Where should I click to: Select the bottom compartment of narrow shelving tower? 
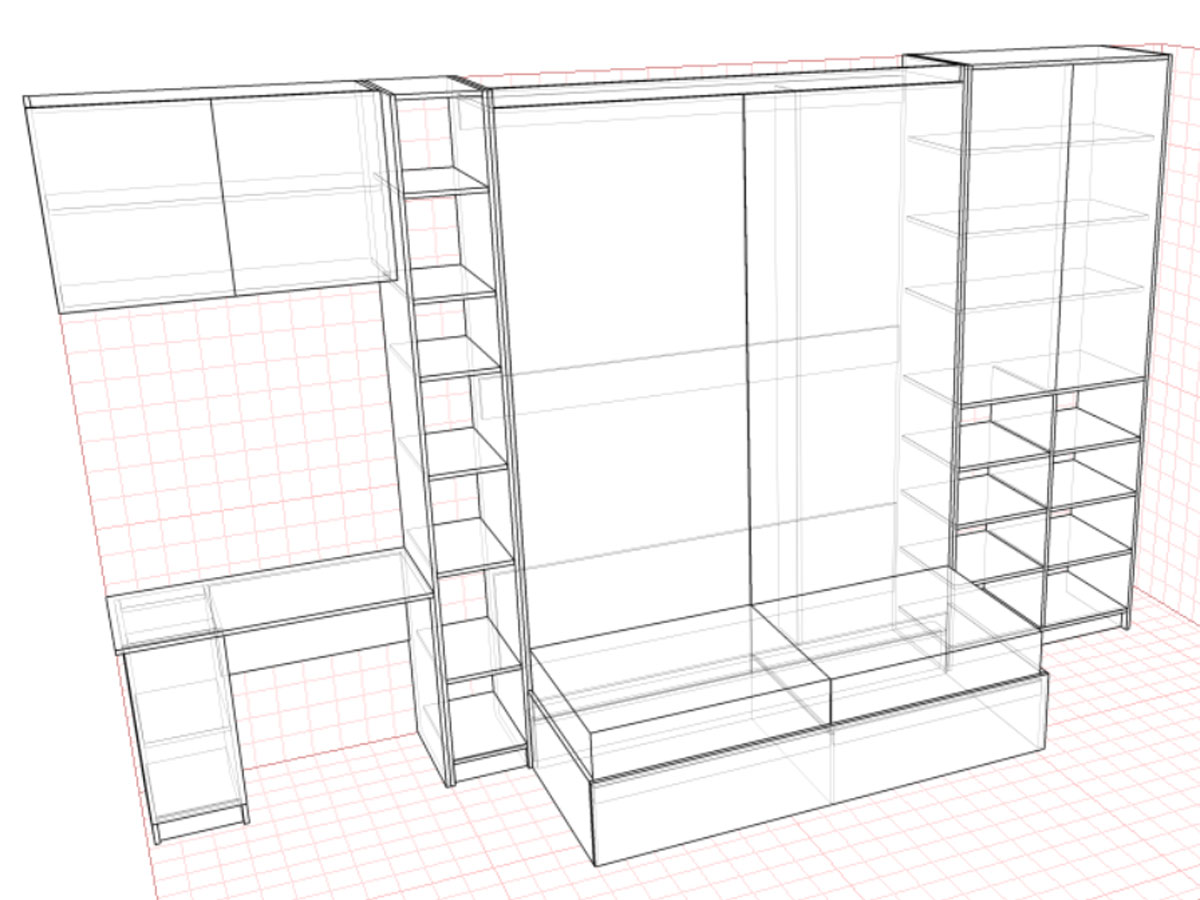[485, 725]
